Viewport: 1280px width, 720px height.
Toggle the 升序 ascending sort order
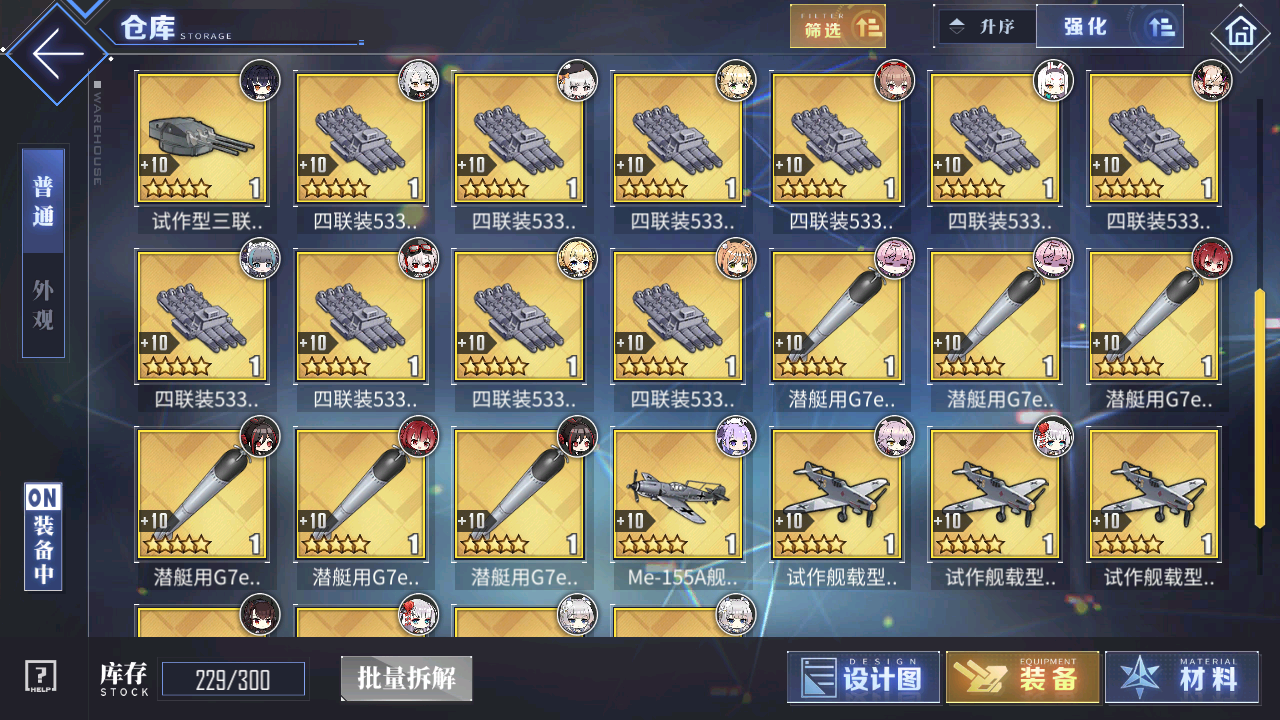pyautogui.click(x=984, y=27)
